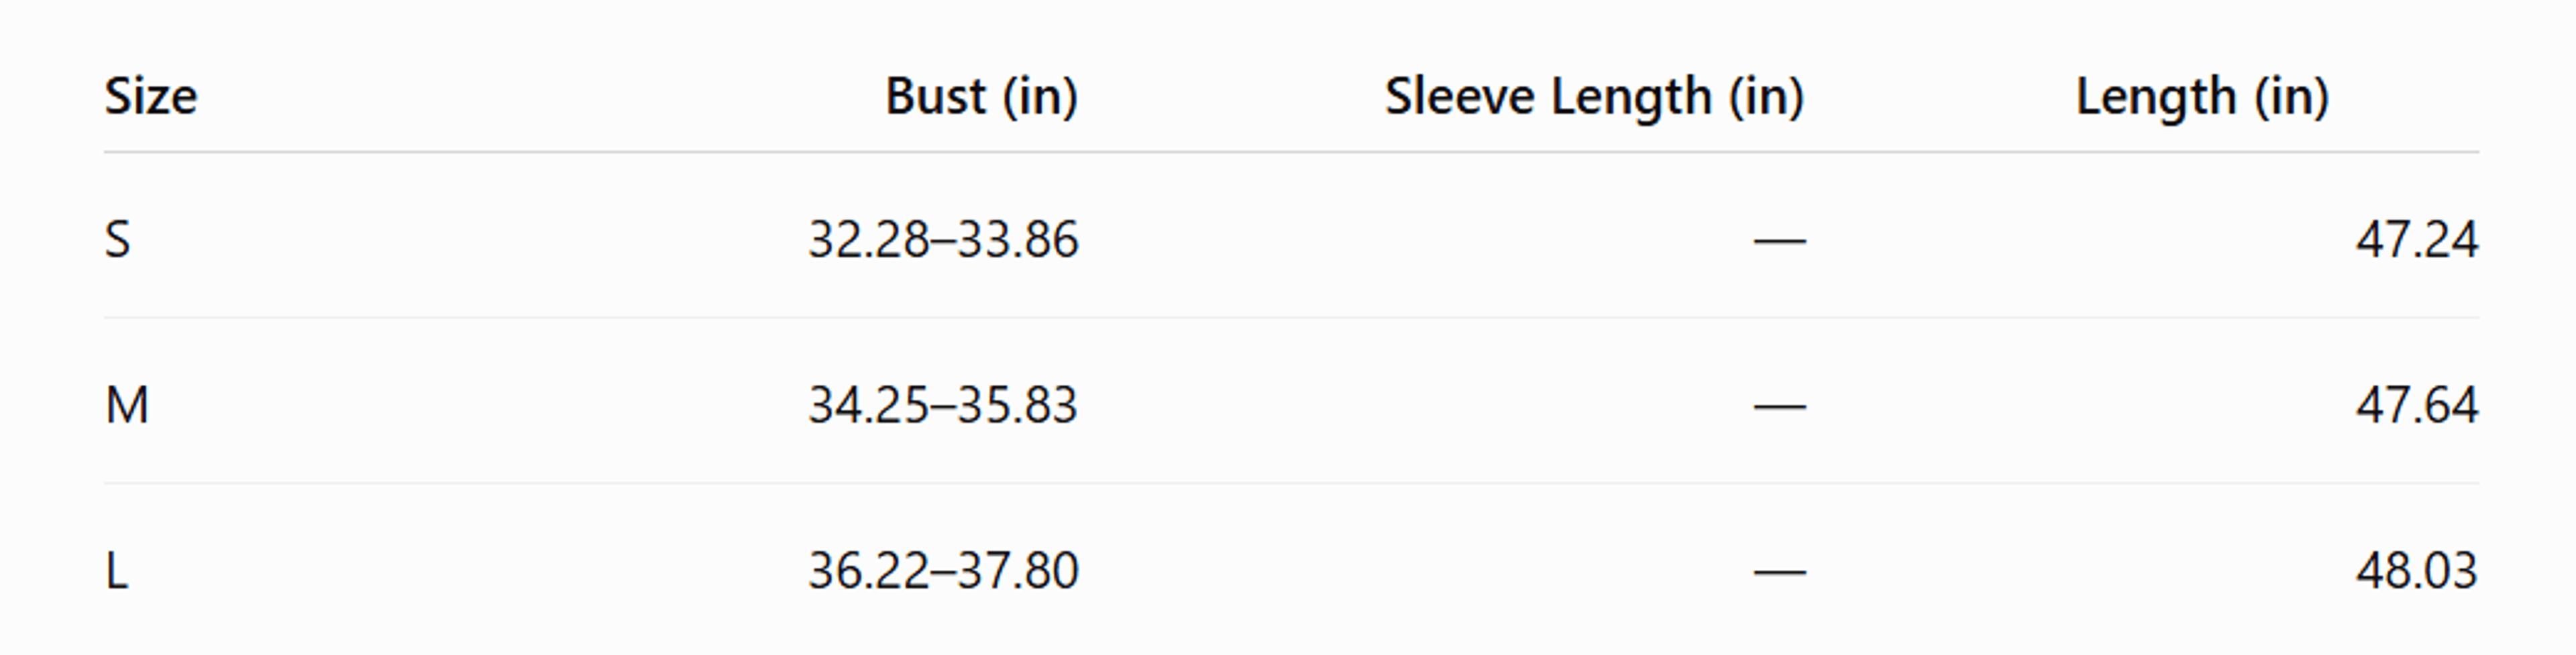Select the L size cell

click(x=117, y=571)
